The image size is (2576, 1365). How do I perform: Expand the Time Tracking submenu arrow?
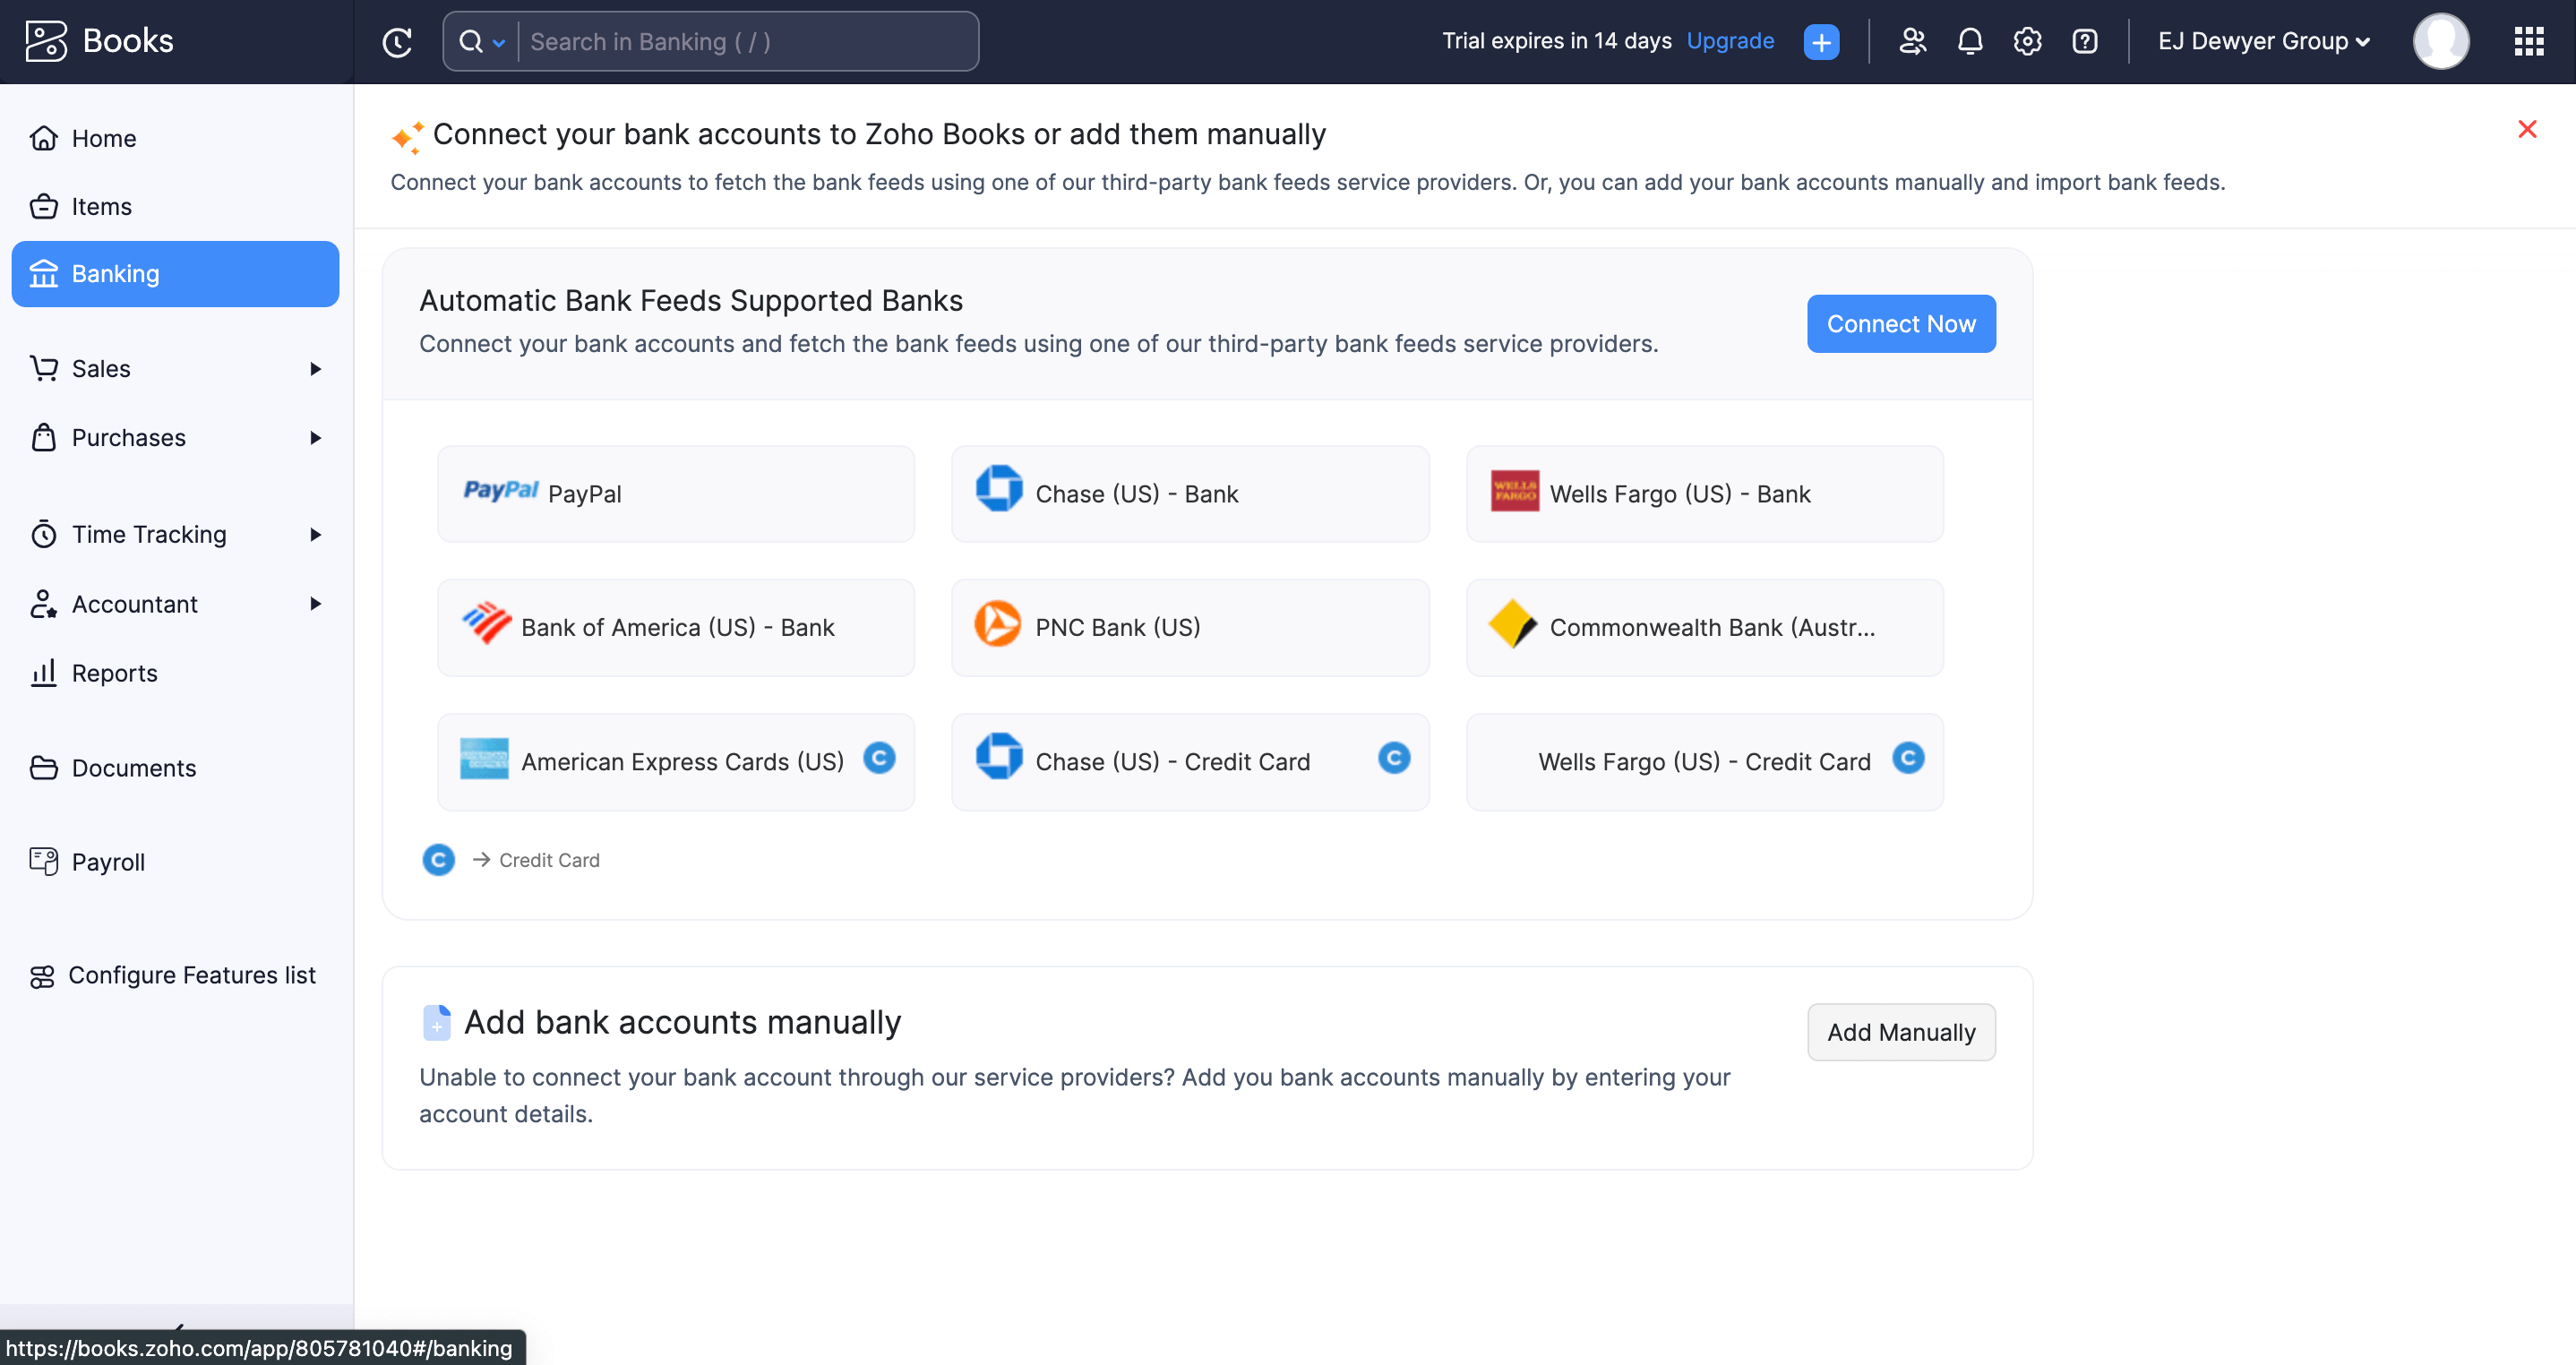[x=315, y=534]
